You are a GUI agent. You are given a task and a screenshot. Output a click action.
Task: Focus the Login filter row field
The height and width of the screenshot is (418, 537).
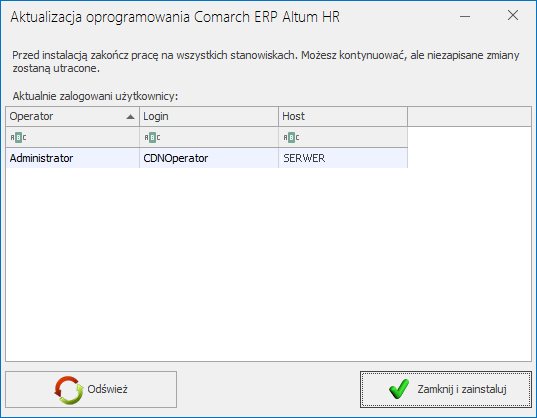click(209, 138)
